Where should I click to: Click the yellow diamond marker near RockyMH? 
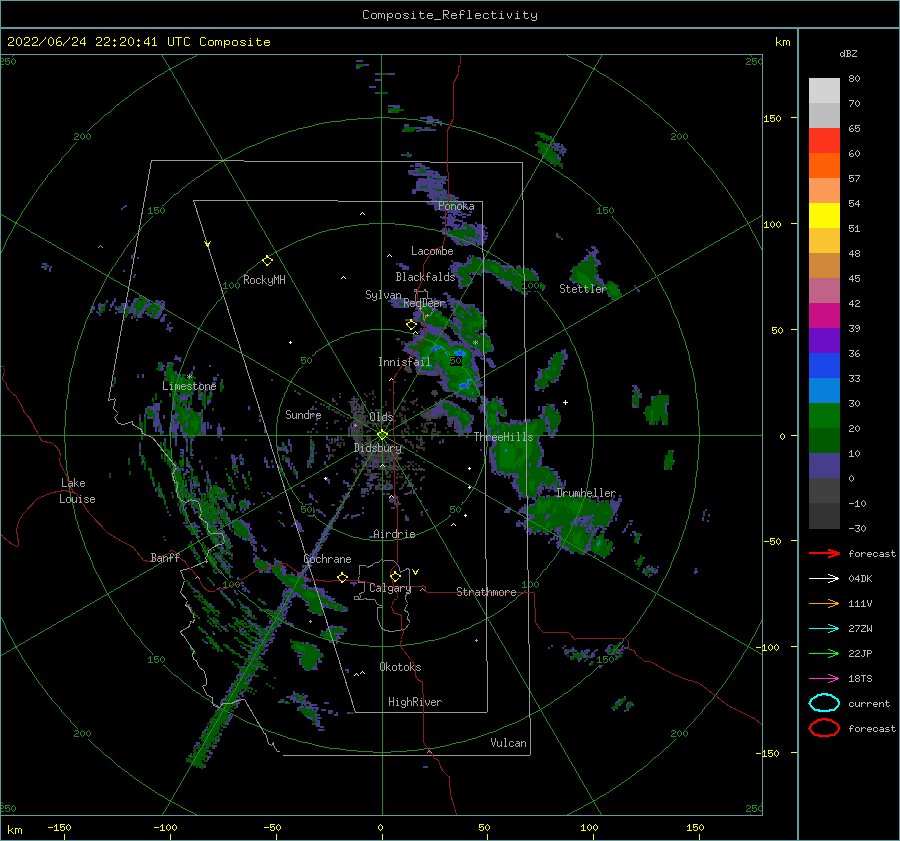267,261
